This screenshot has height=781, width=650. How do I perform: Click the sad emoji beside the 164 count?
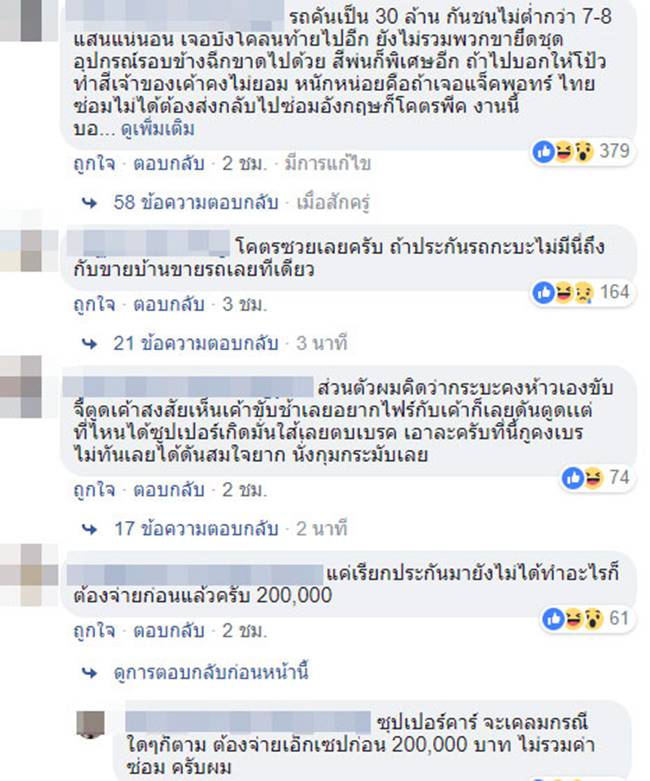pyautogui.click(x=584, y=292)
